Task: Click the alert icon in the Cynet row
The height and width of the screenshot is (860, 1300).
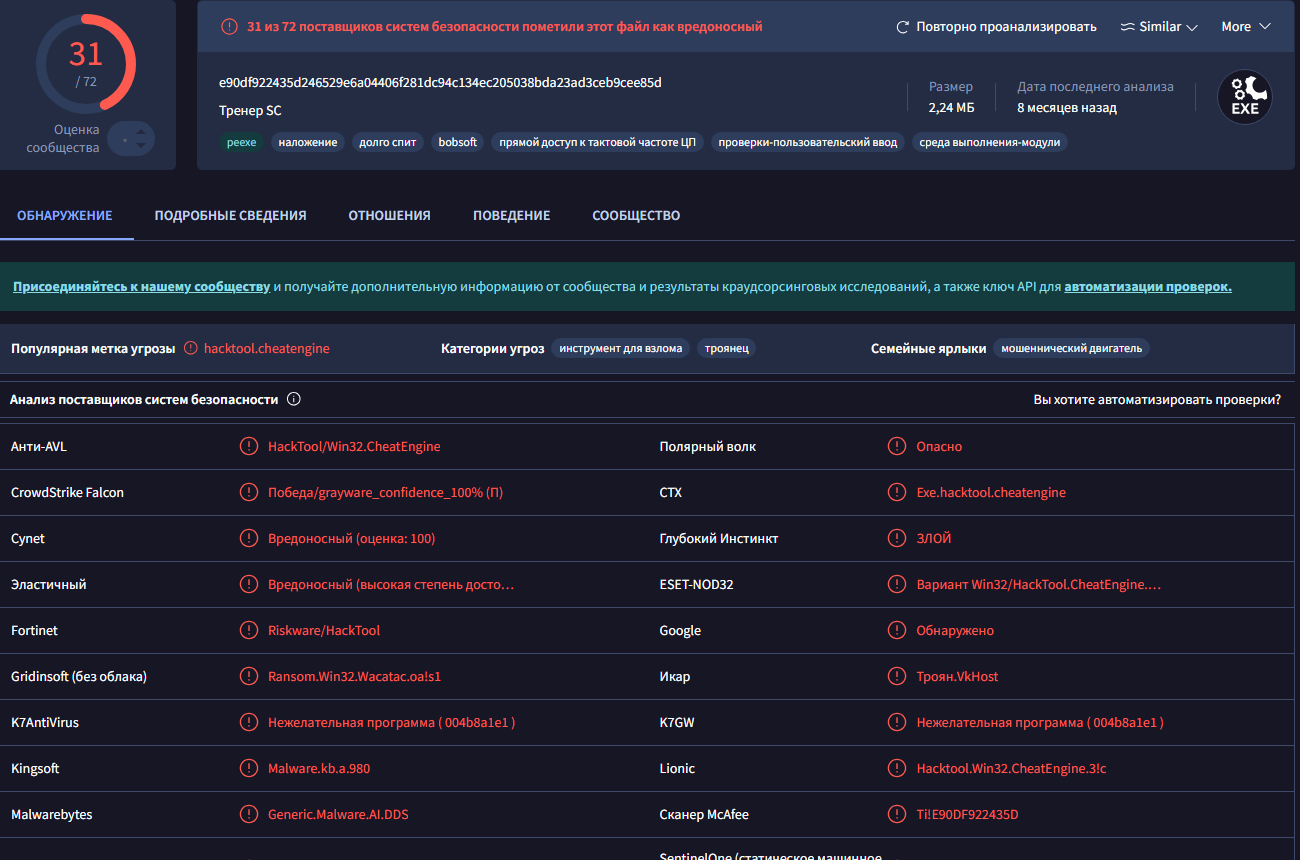Action: click(x=248, y=538)
